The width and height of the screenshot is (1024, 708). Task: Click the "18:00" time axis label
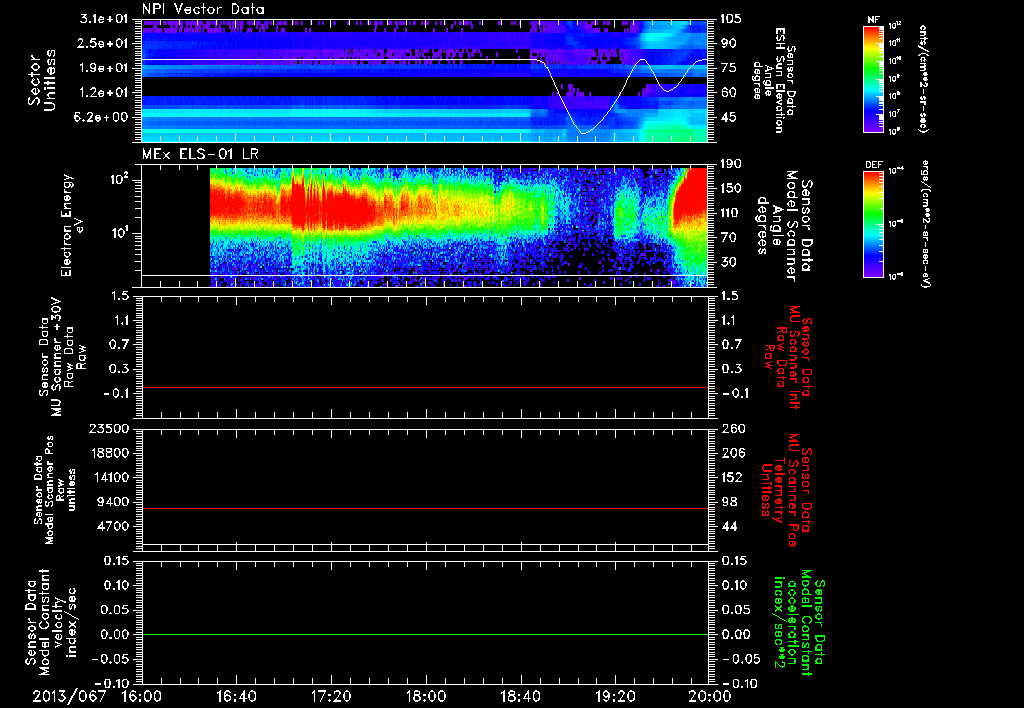[426, 696]
